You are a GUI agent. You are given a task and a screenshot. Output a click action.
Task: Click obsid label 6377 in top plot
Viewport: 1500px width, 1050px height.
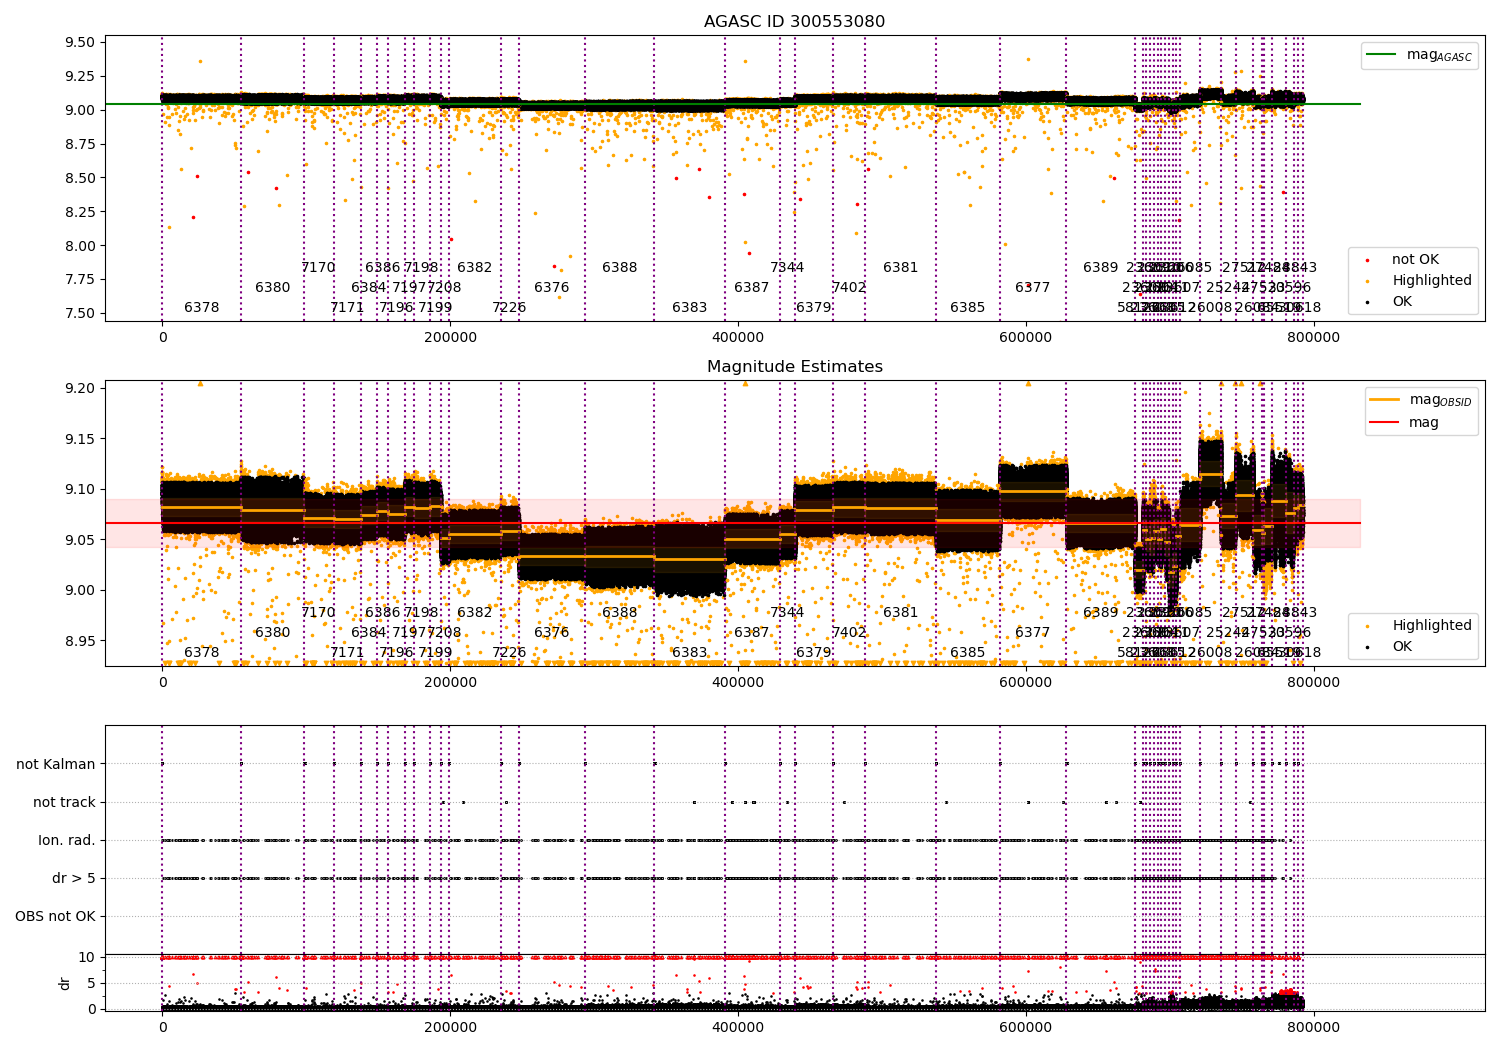[x=1033, y=288]
